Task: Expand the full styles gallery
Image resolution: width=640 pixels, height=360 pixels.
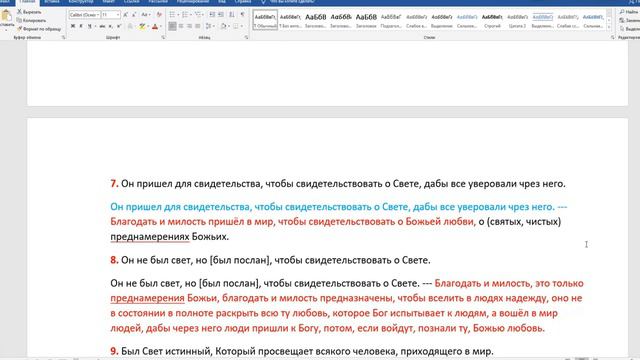Action: [x=609, y=27]
